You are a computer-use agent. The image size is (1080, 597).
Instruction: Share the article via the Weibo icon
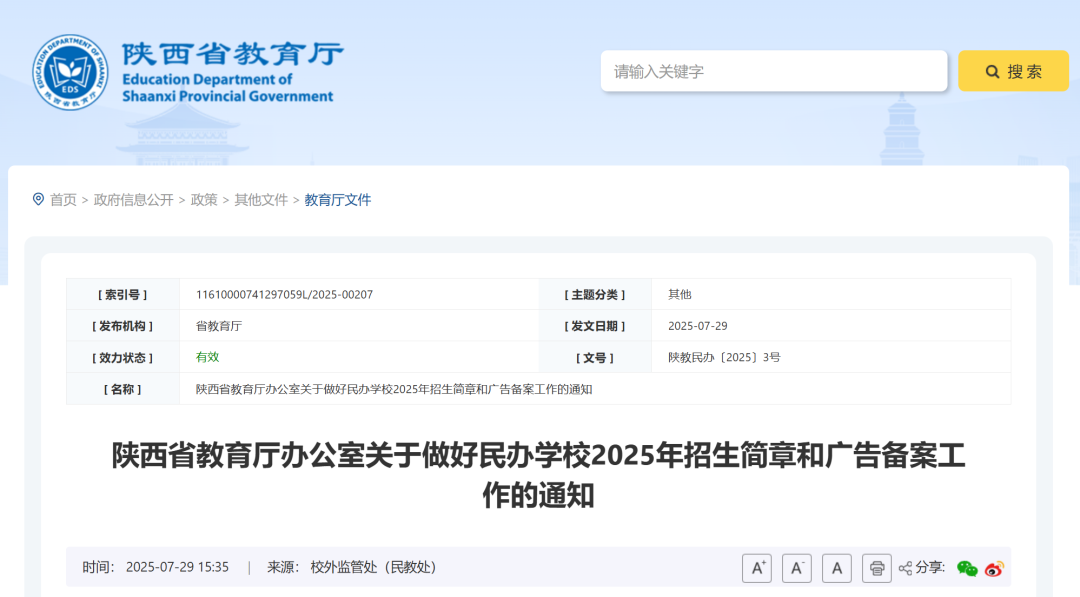pyautogui.click(x=992, y=568)
